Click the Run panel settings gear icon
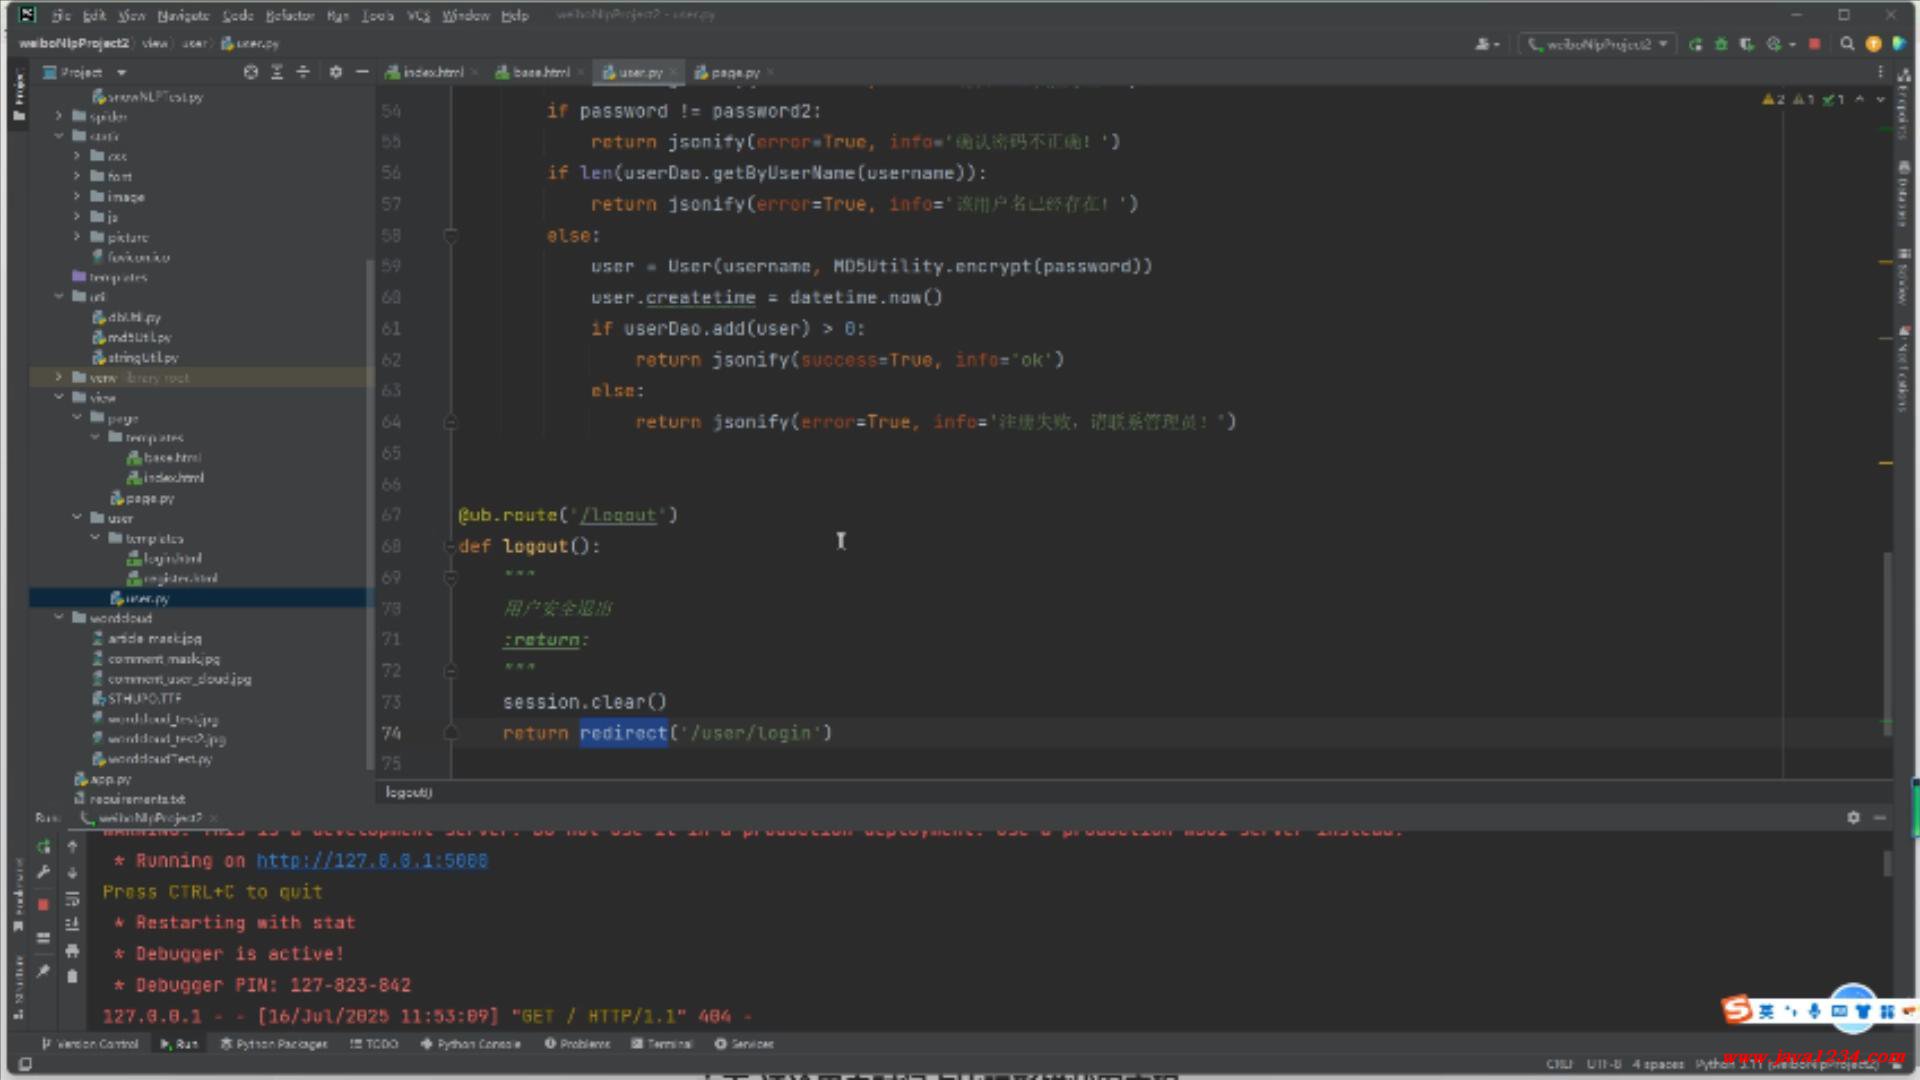The image size is (1920, 1080). point(1853,818)
